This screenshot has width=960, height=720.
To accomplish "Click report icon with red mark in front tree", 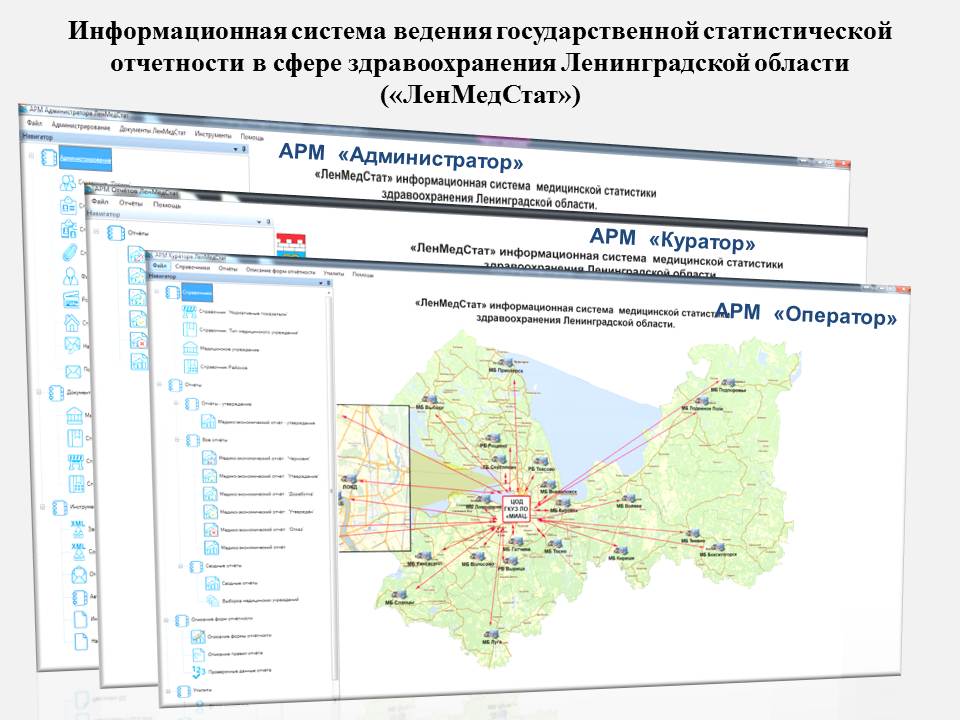I will pos(211,529).
